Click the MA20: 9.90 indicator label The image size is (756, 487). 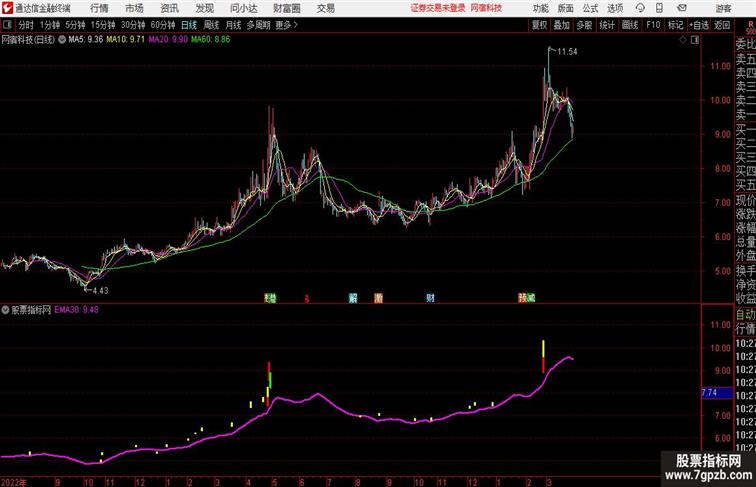(x=168, y=40)
